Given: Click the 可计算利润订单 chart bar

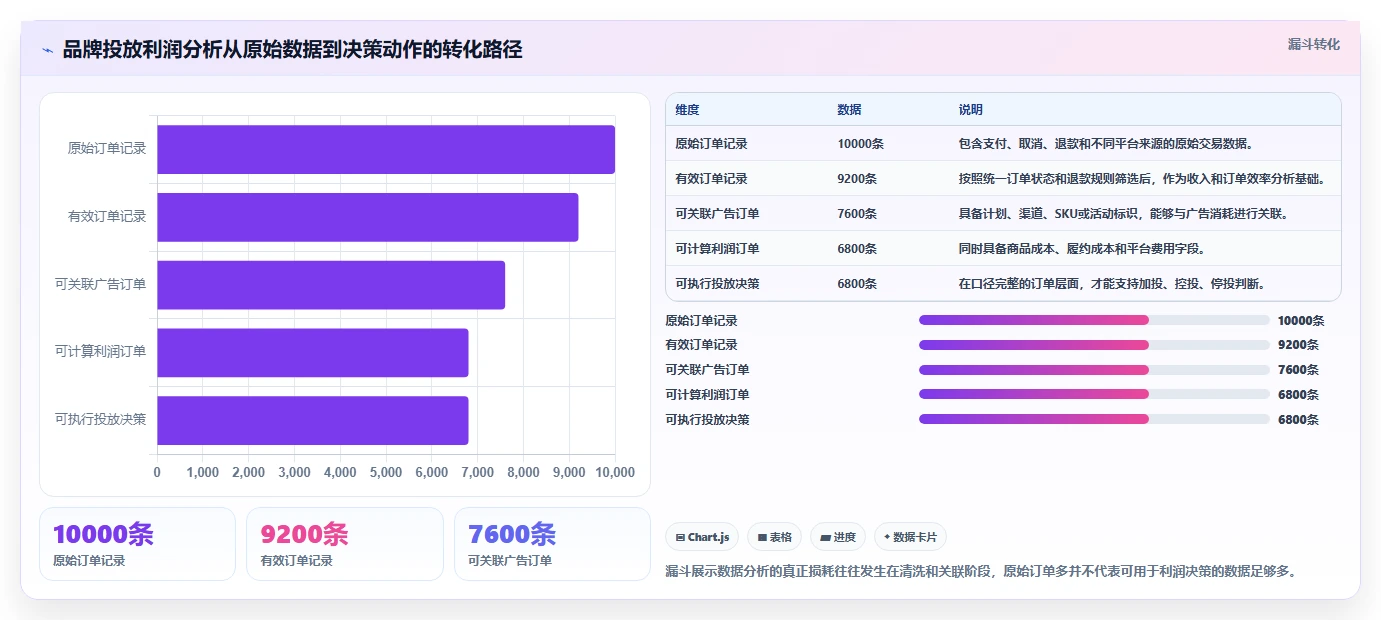Looking at the screenshot, I should [313, 353].
